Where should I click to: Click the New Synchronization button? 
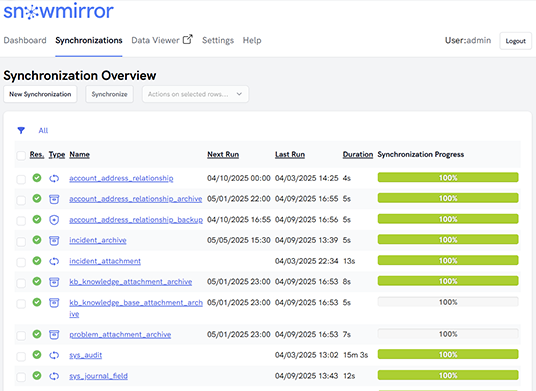tap(40, 94)
